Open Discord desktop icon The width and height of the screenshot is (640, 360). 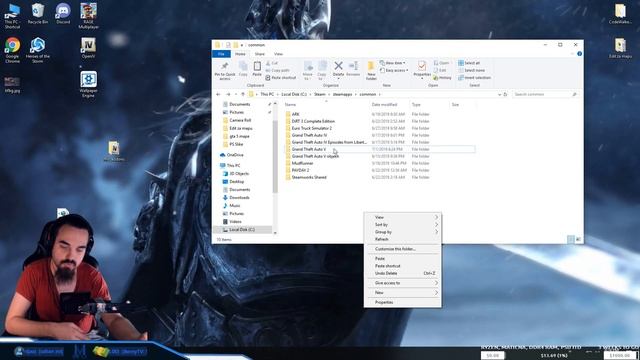[63, 13]
